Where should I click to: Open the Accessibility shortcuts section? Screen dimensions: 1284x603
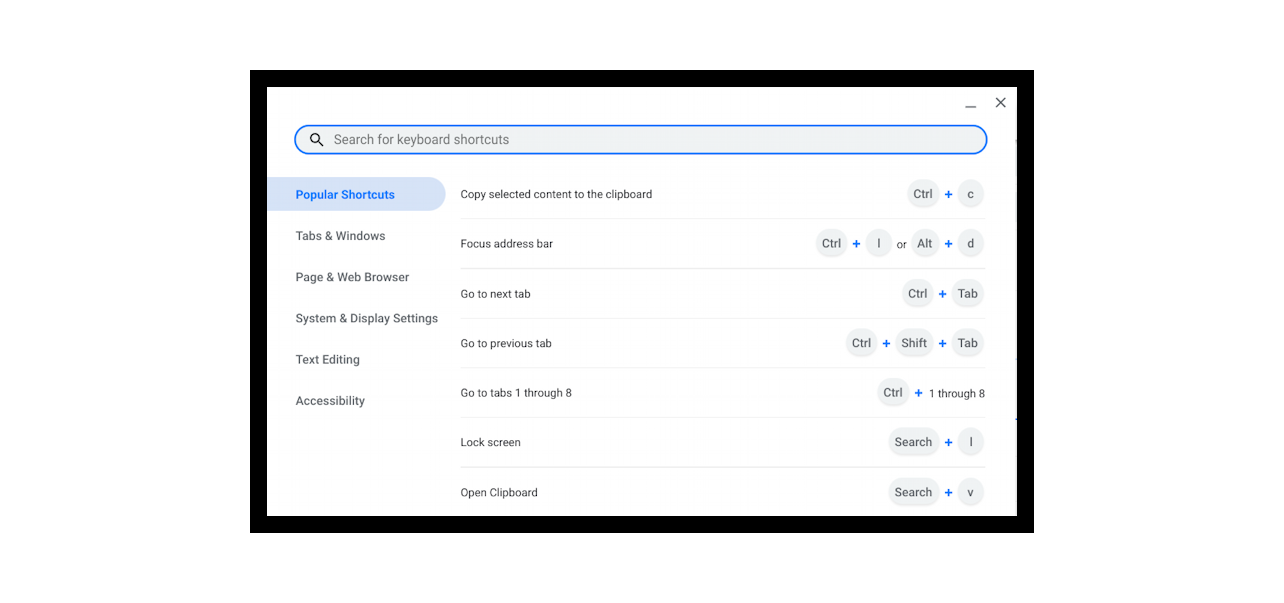pos(330,400)
